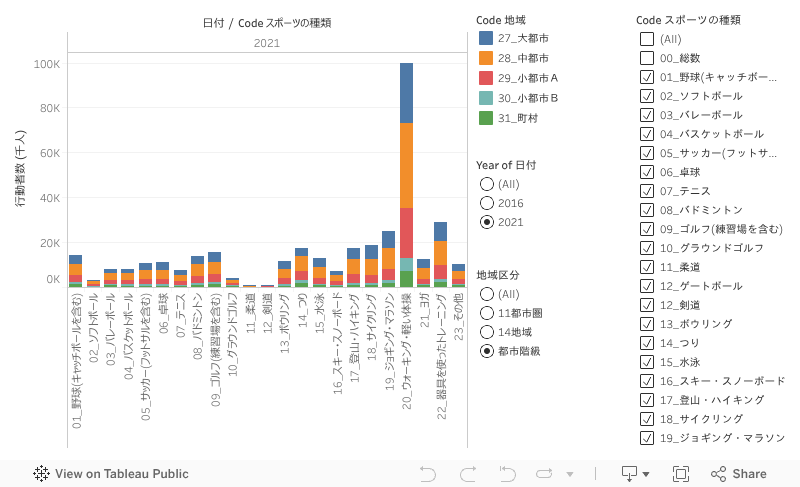
Task: Click the Share text button
Action: point(749,474)
